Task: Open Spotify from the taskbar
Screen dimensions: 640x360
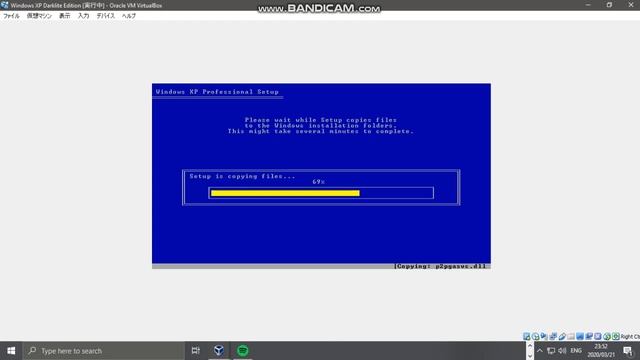Action: [242, 351]
